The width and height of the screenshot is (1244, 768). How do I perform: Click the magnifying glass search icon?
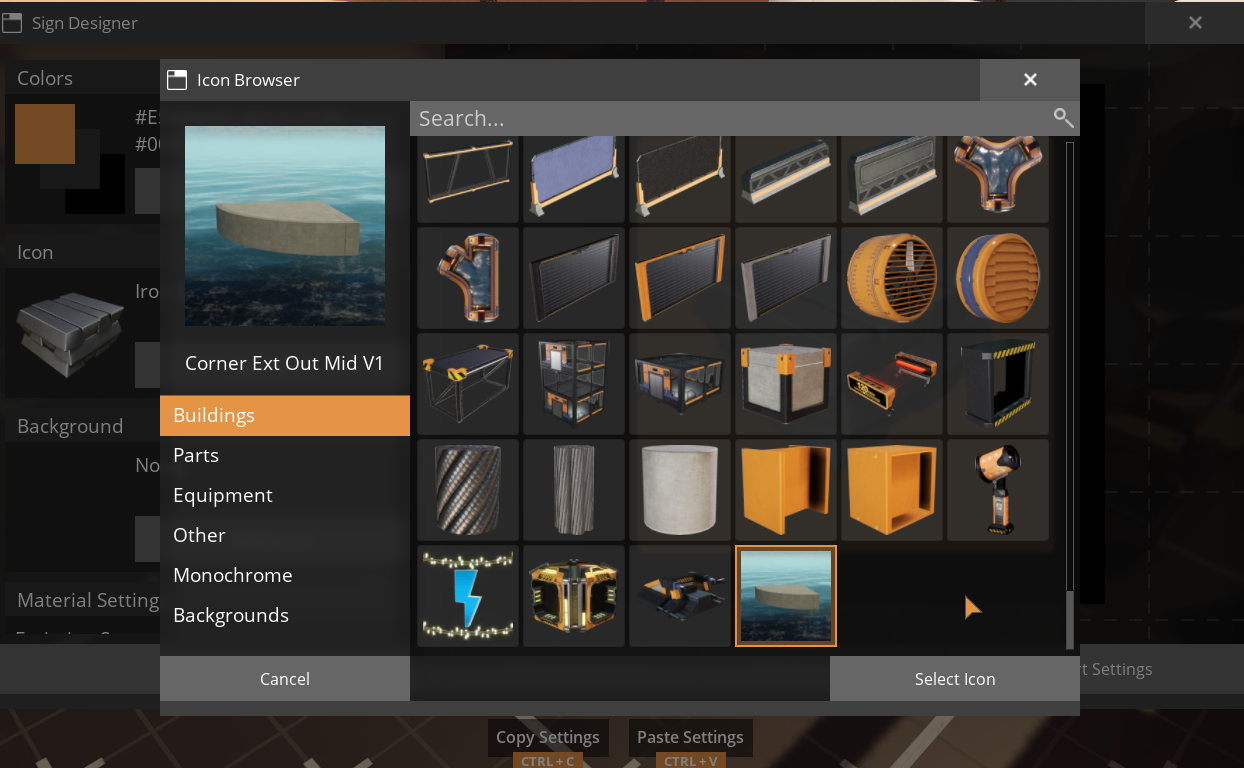(x=1064, y=118)
